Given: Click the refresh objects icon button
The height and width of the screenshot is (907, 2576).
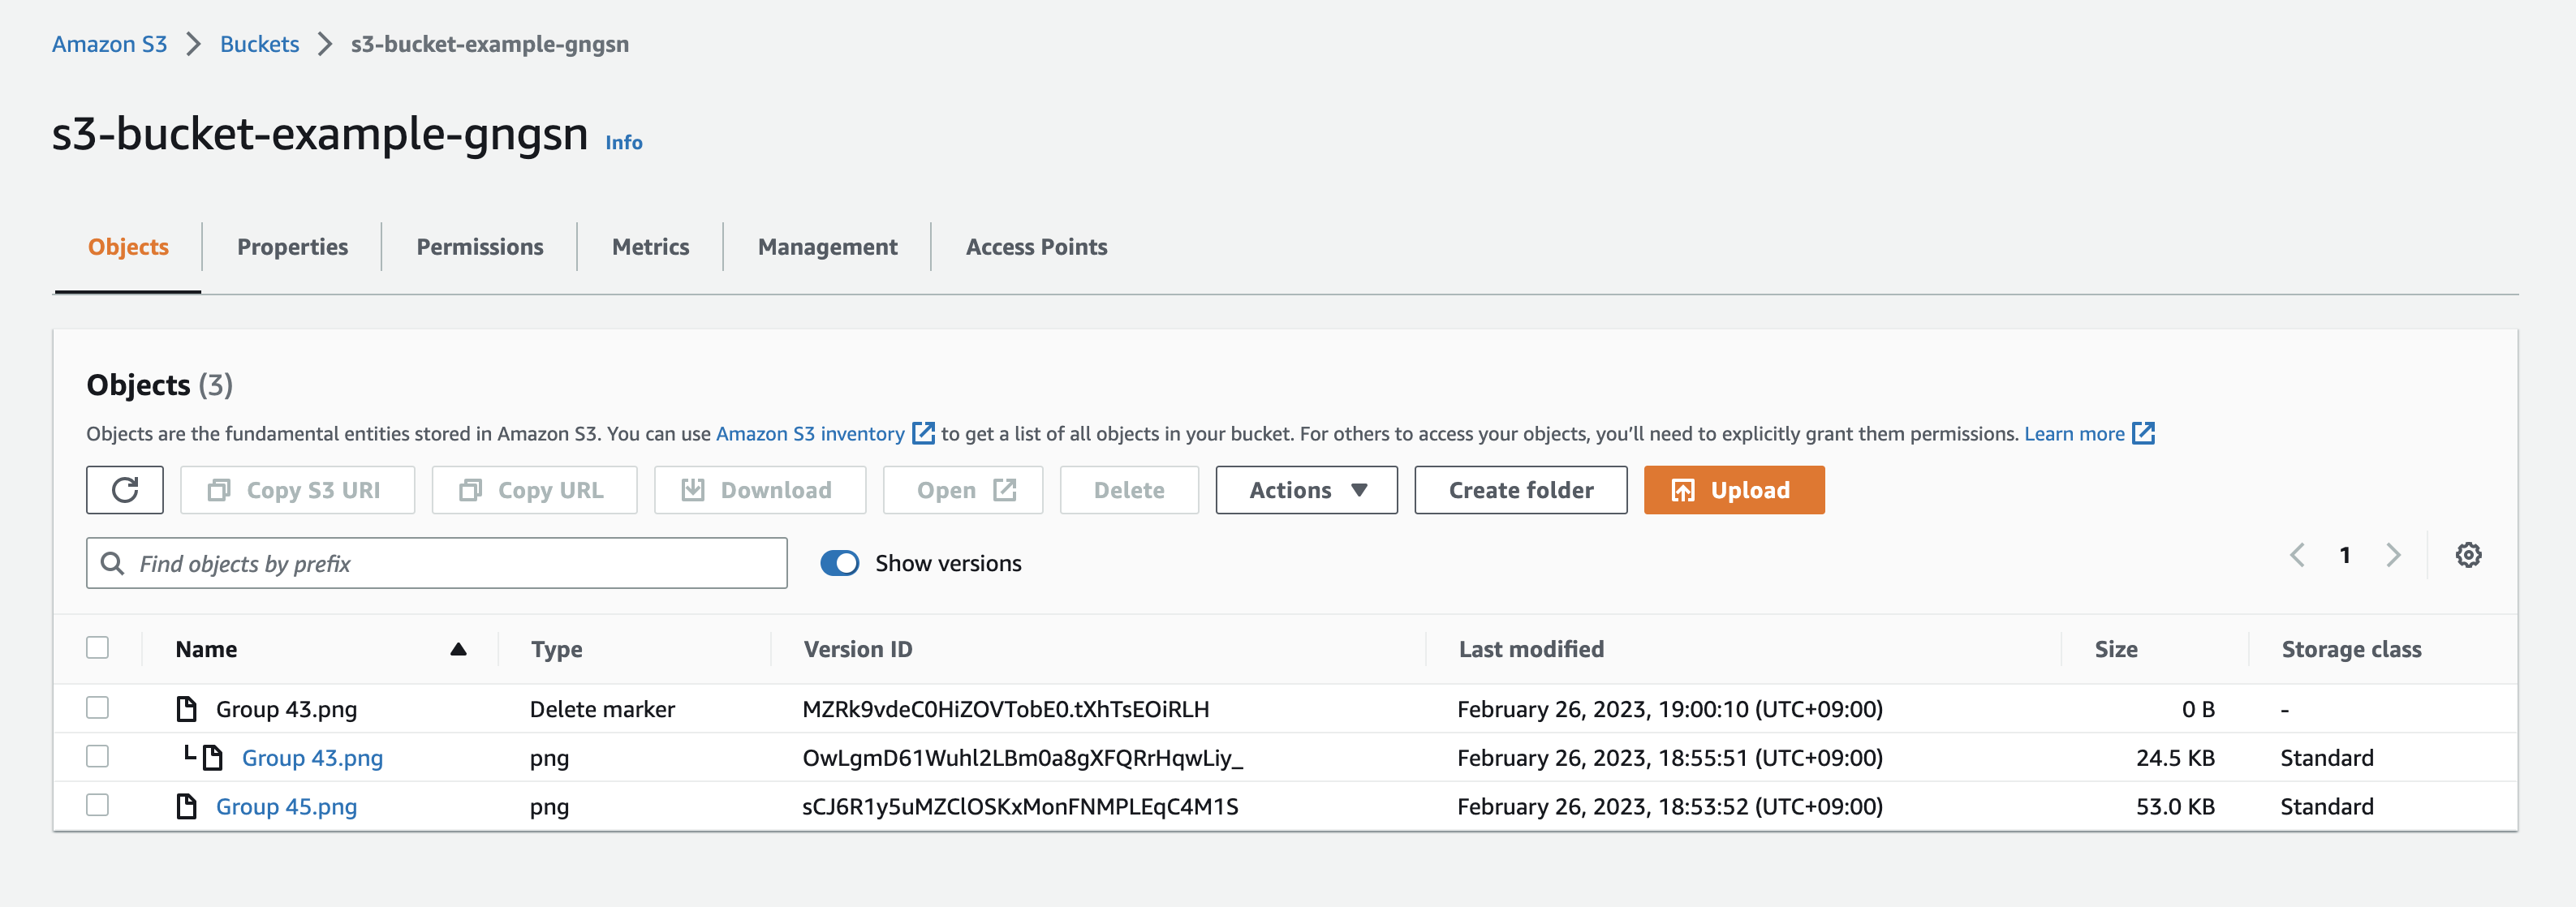Looking at the screenshot, I should tap(124, 490).
